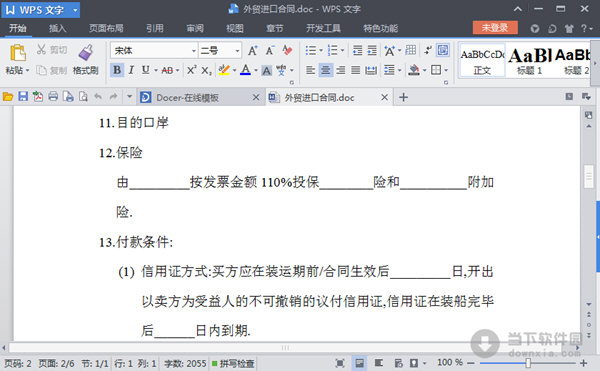This screenshot has height=371, width=600.
Task: Click the Print icon in quick access bar
Action: (53, 97)
